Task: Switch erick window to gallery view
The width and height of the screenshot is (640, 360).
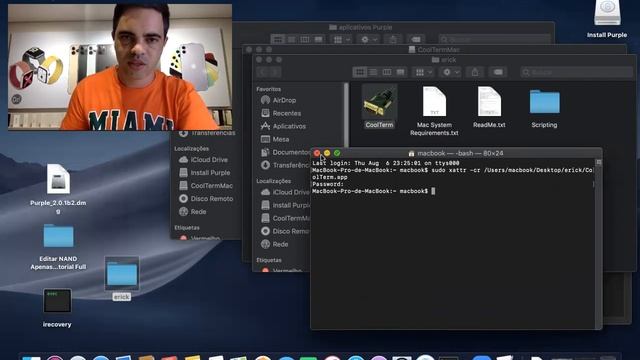Action: 400,72
